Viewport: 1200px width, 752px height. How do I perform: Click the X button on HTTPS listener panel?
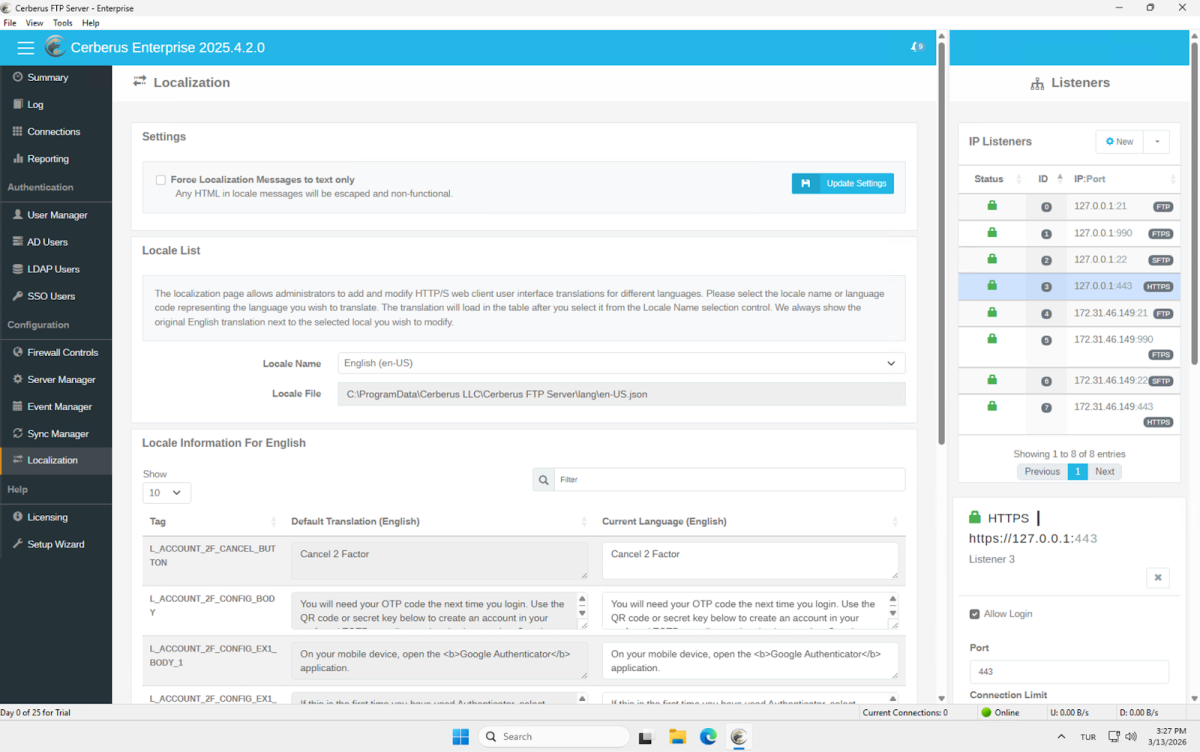tap(1157, 578)
